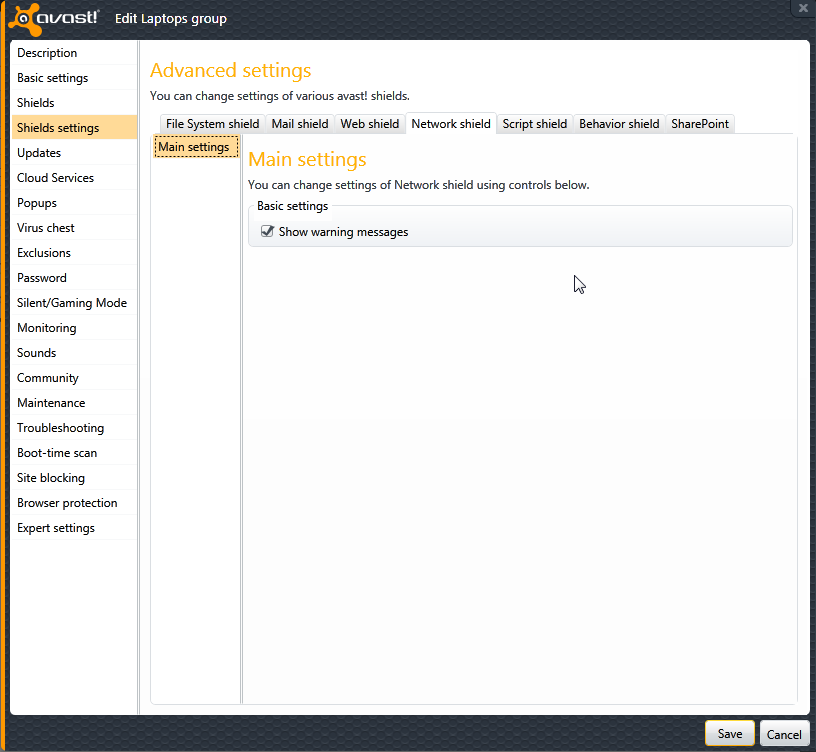Go to Exclusions section
The image size is (816, 752).
coord(73,252)
